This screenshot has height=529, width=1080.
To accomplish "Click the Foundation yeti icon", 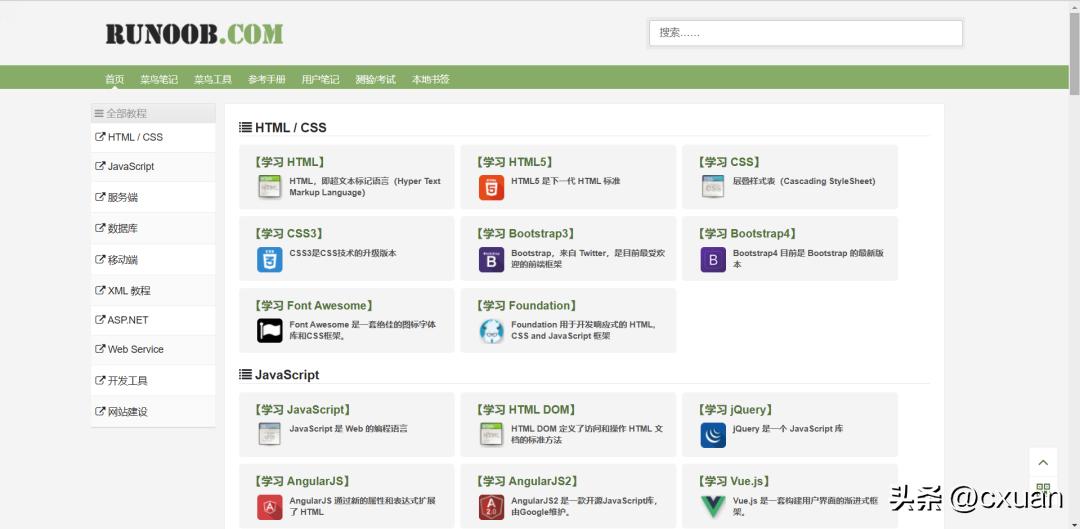I will click(x=491, y=331).
